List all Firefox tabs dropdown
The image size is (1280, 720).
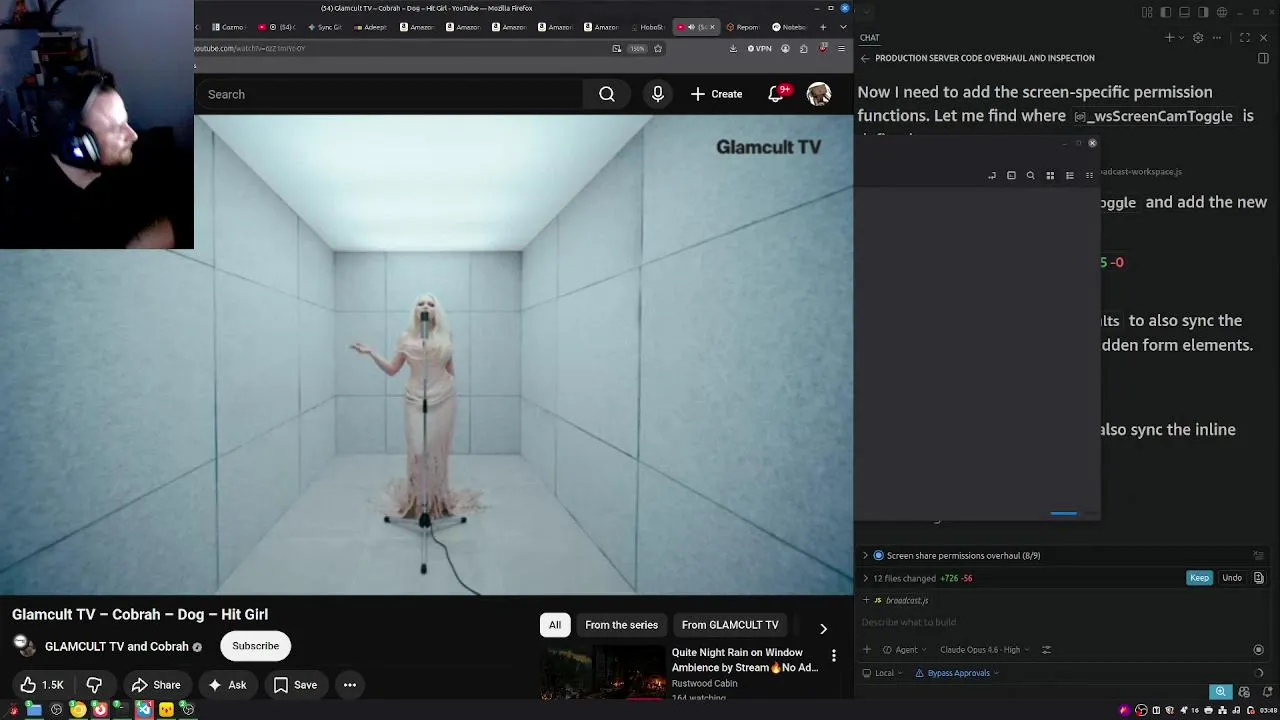843,27
